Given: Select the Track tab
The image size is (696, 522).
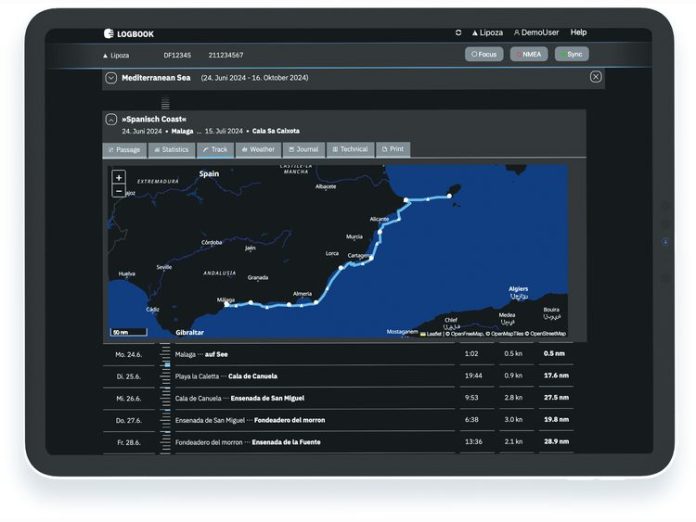Looking at the screenshot, I should click(215, 150).
